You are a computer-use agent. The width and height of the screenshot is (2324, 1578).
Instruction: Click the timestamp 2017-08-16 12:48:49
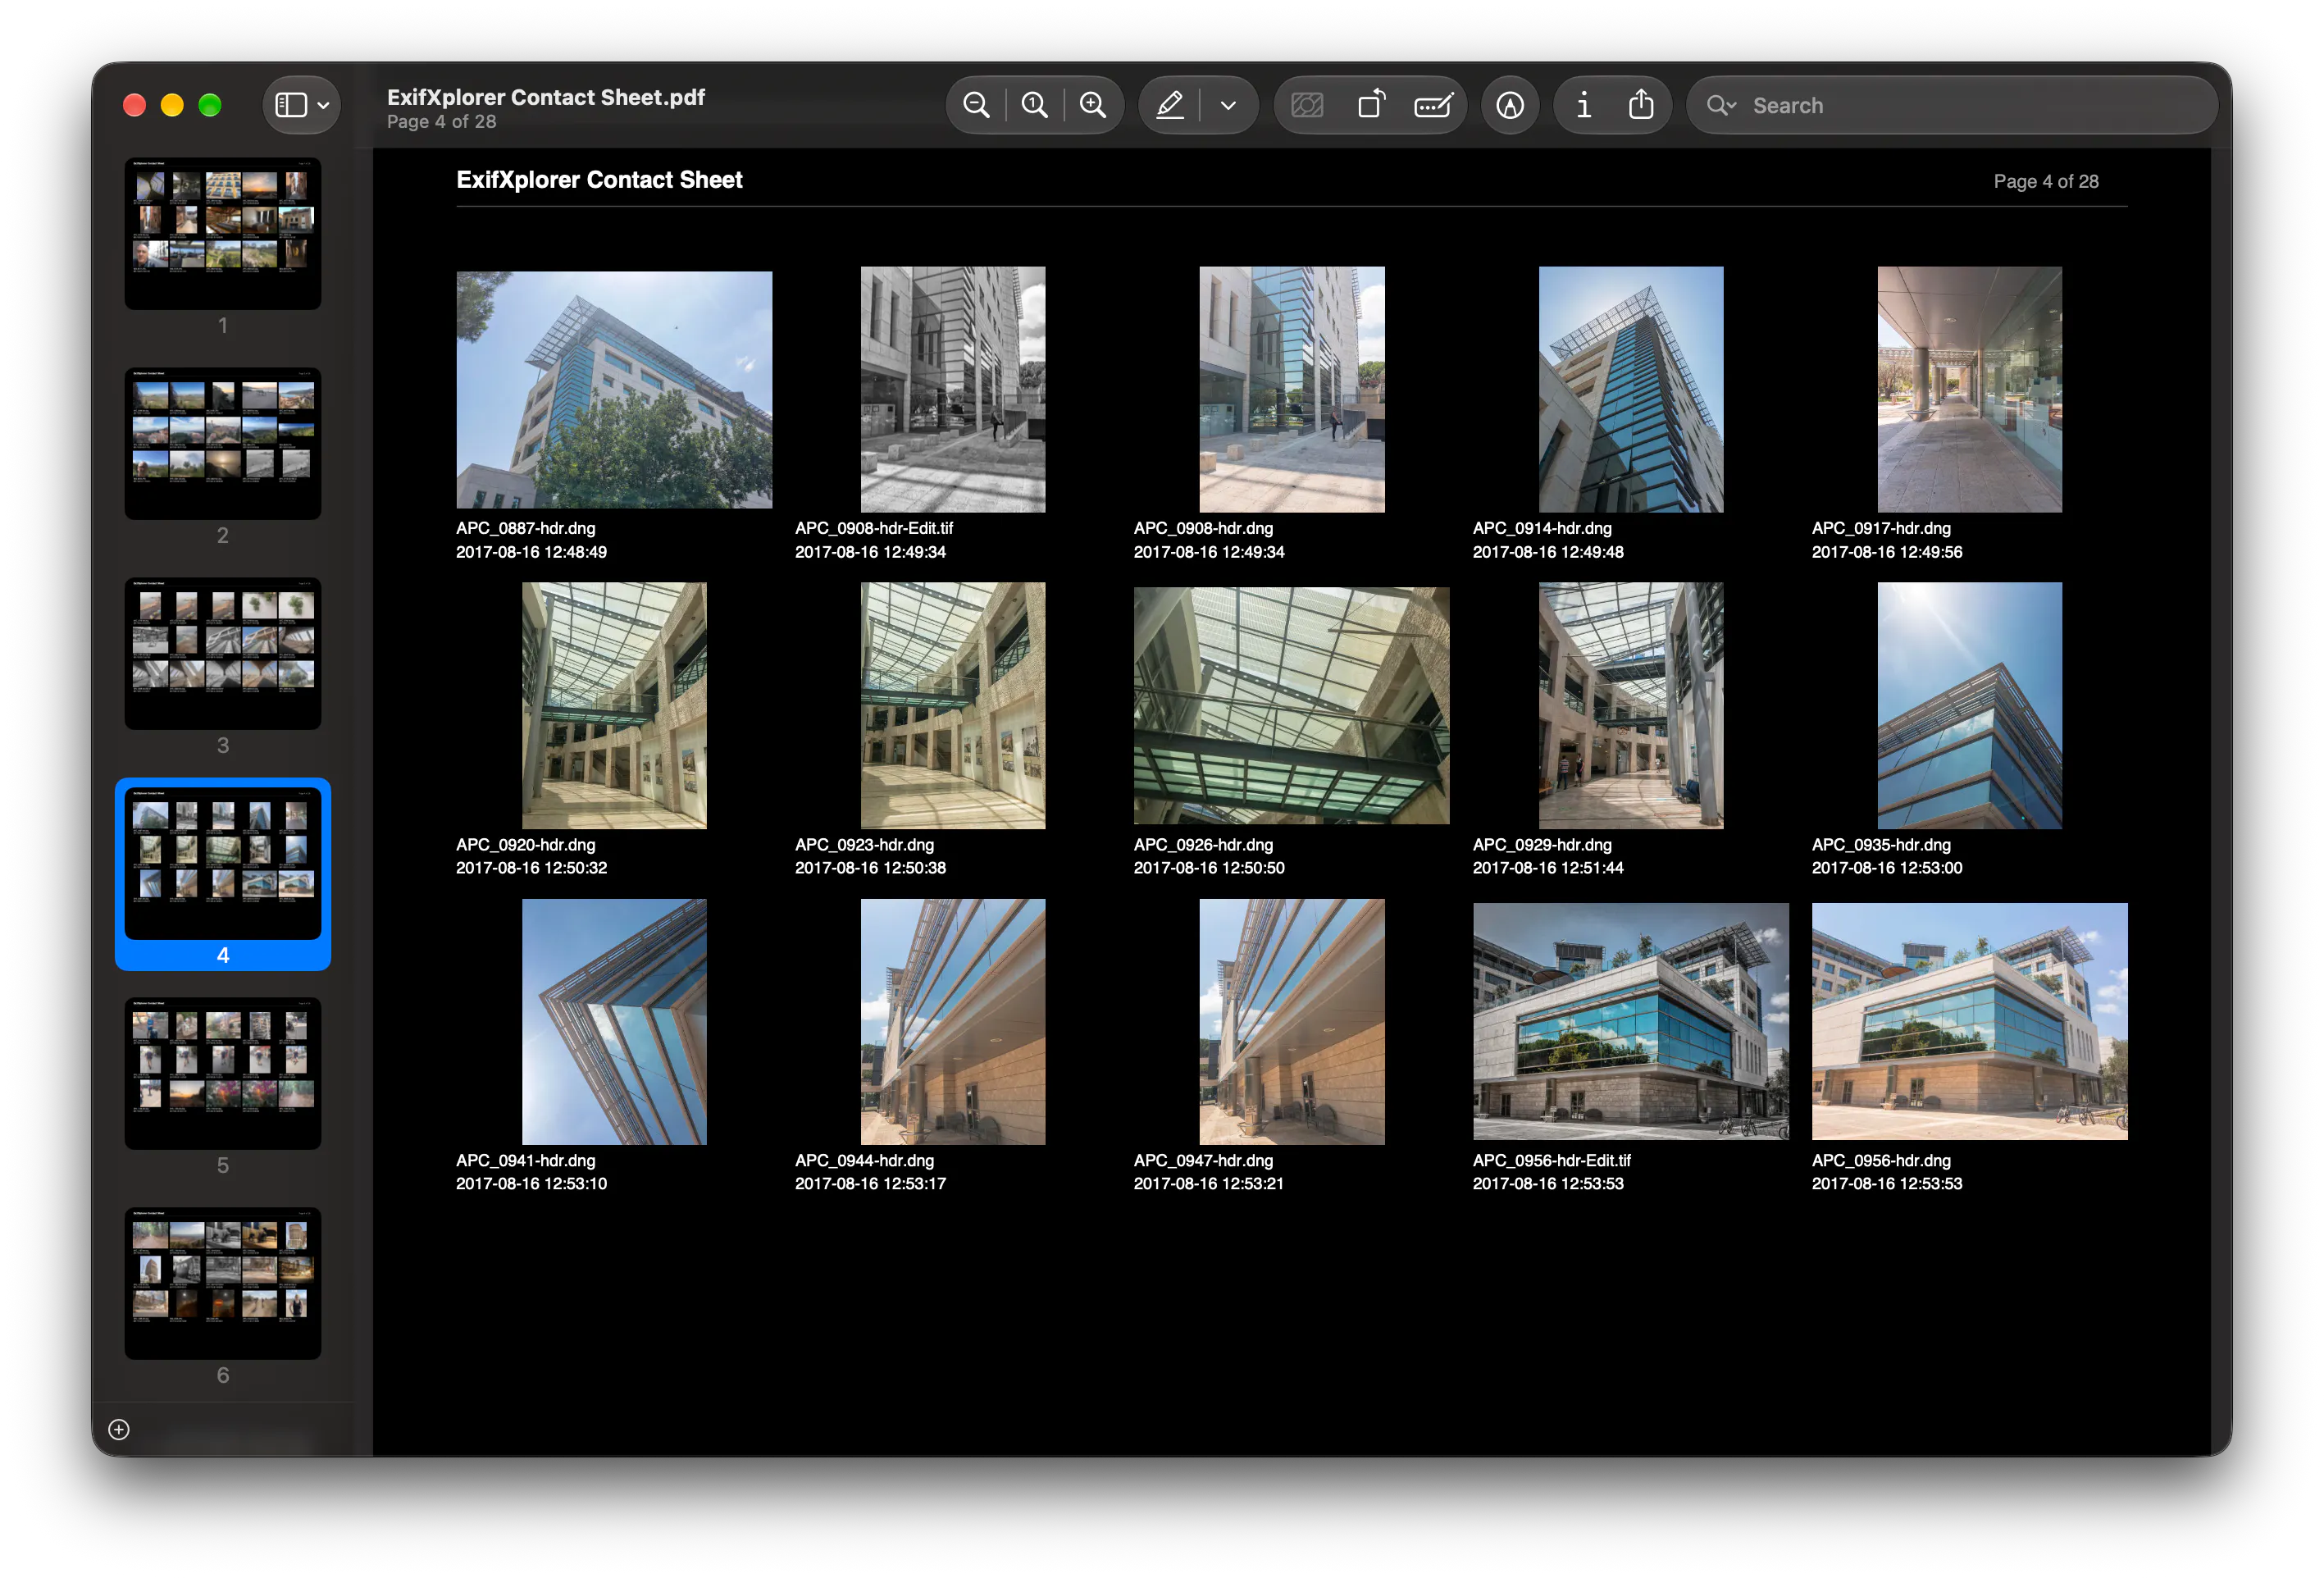(532, 552)
